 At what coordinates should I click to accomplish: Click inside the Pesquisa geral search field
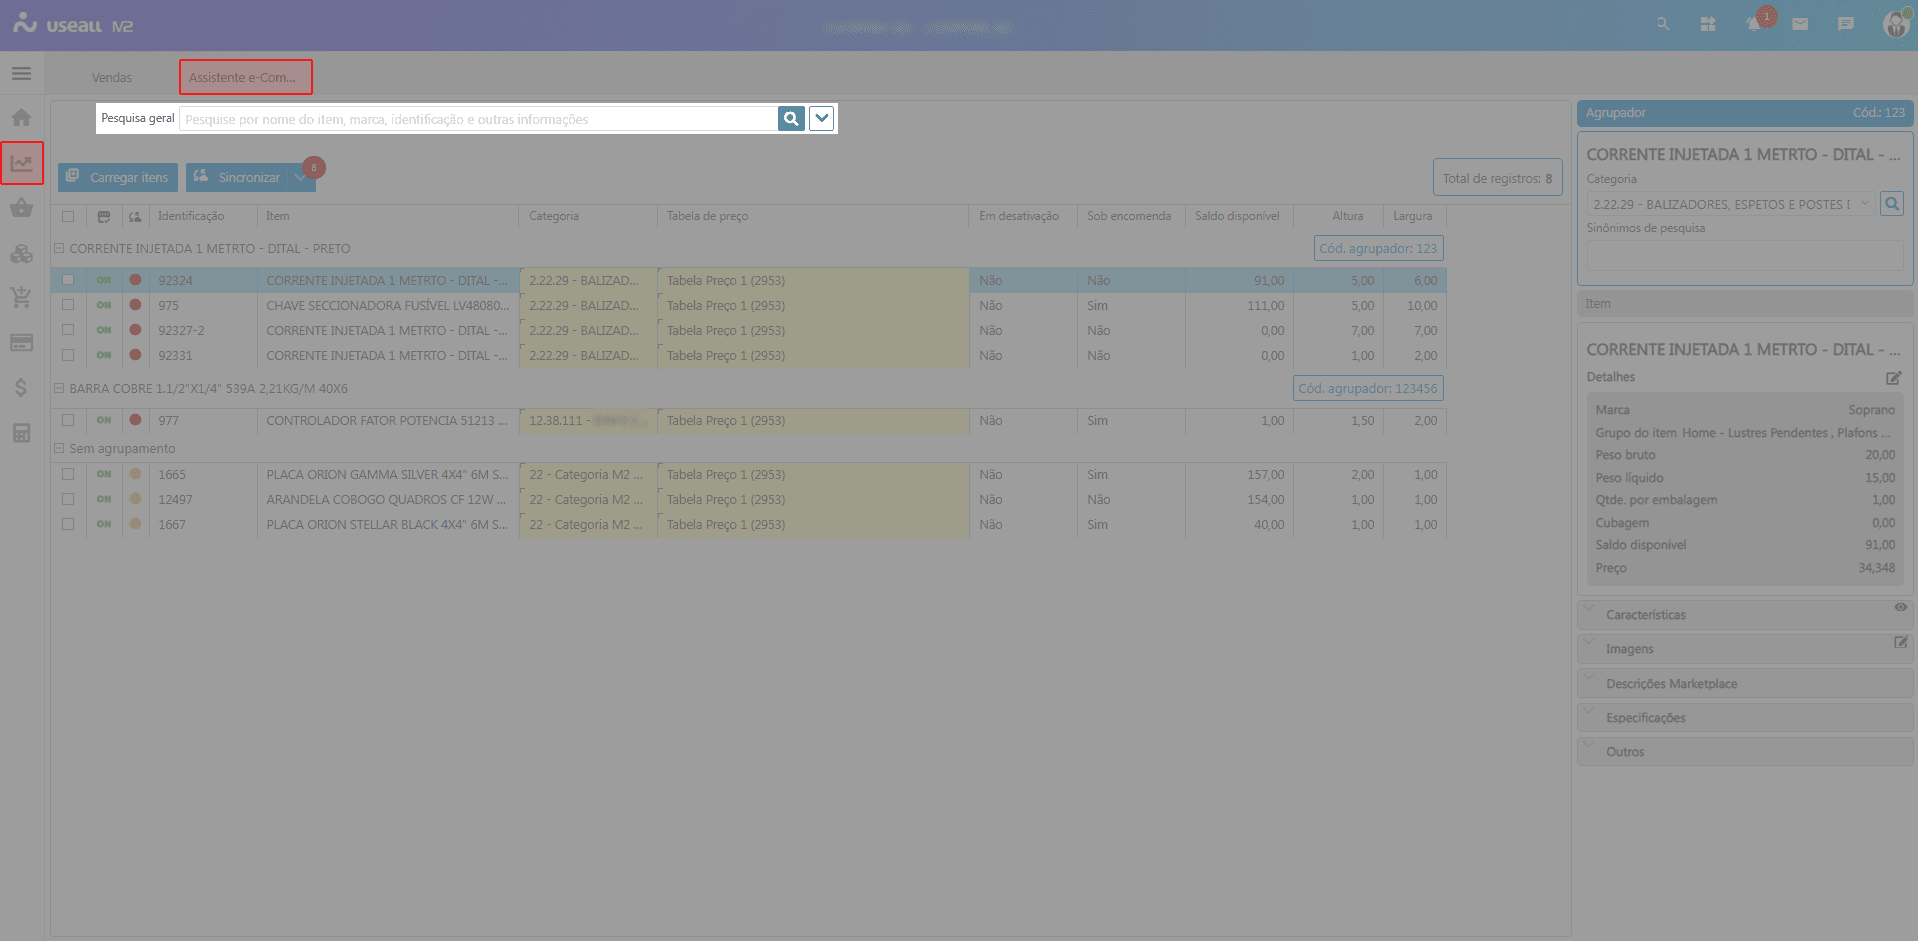(x=478, y=120)
